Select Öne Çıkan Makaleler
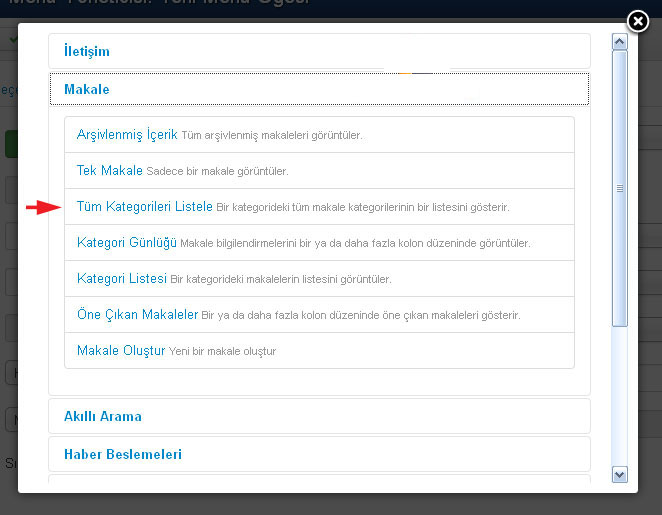Image resolution: width=662 pixels, height=515 pixels. pos(137,314)
